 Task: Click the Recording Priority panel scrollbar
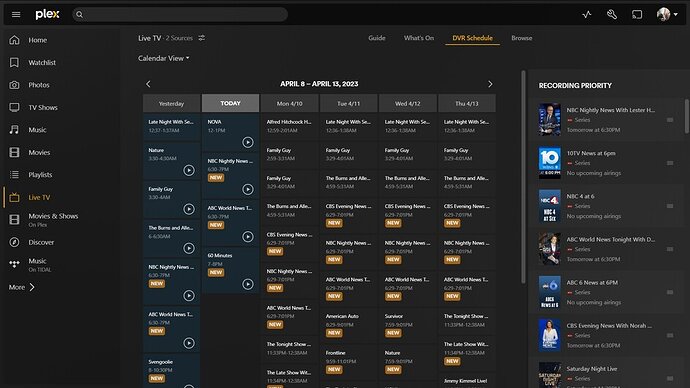click(687, 116)
